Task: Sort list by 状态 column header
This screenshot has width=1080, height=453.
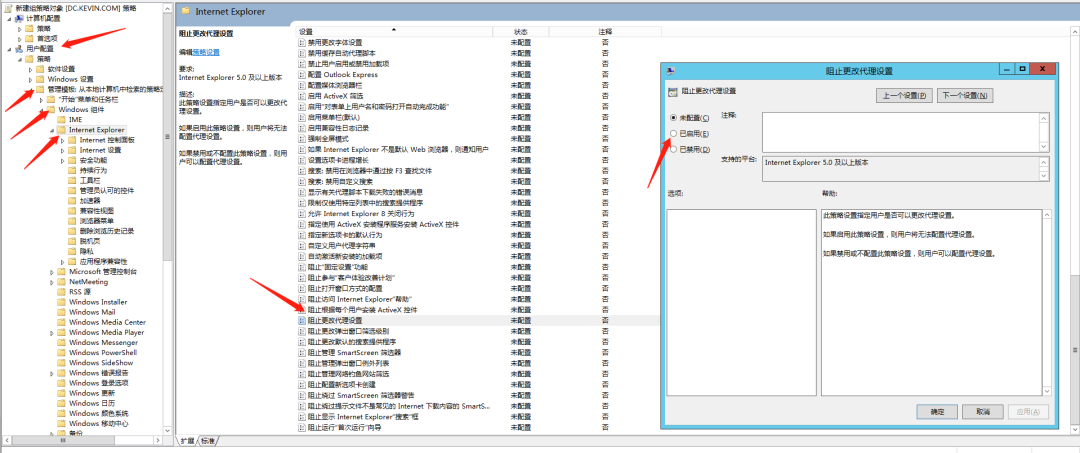Action: click(x=520, y=32)
